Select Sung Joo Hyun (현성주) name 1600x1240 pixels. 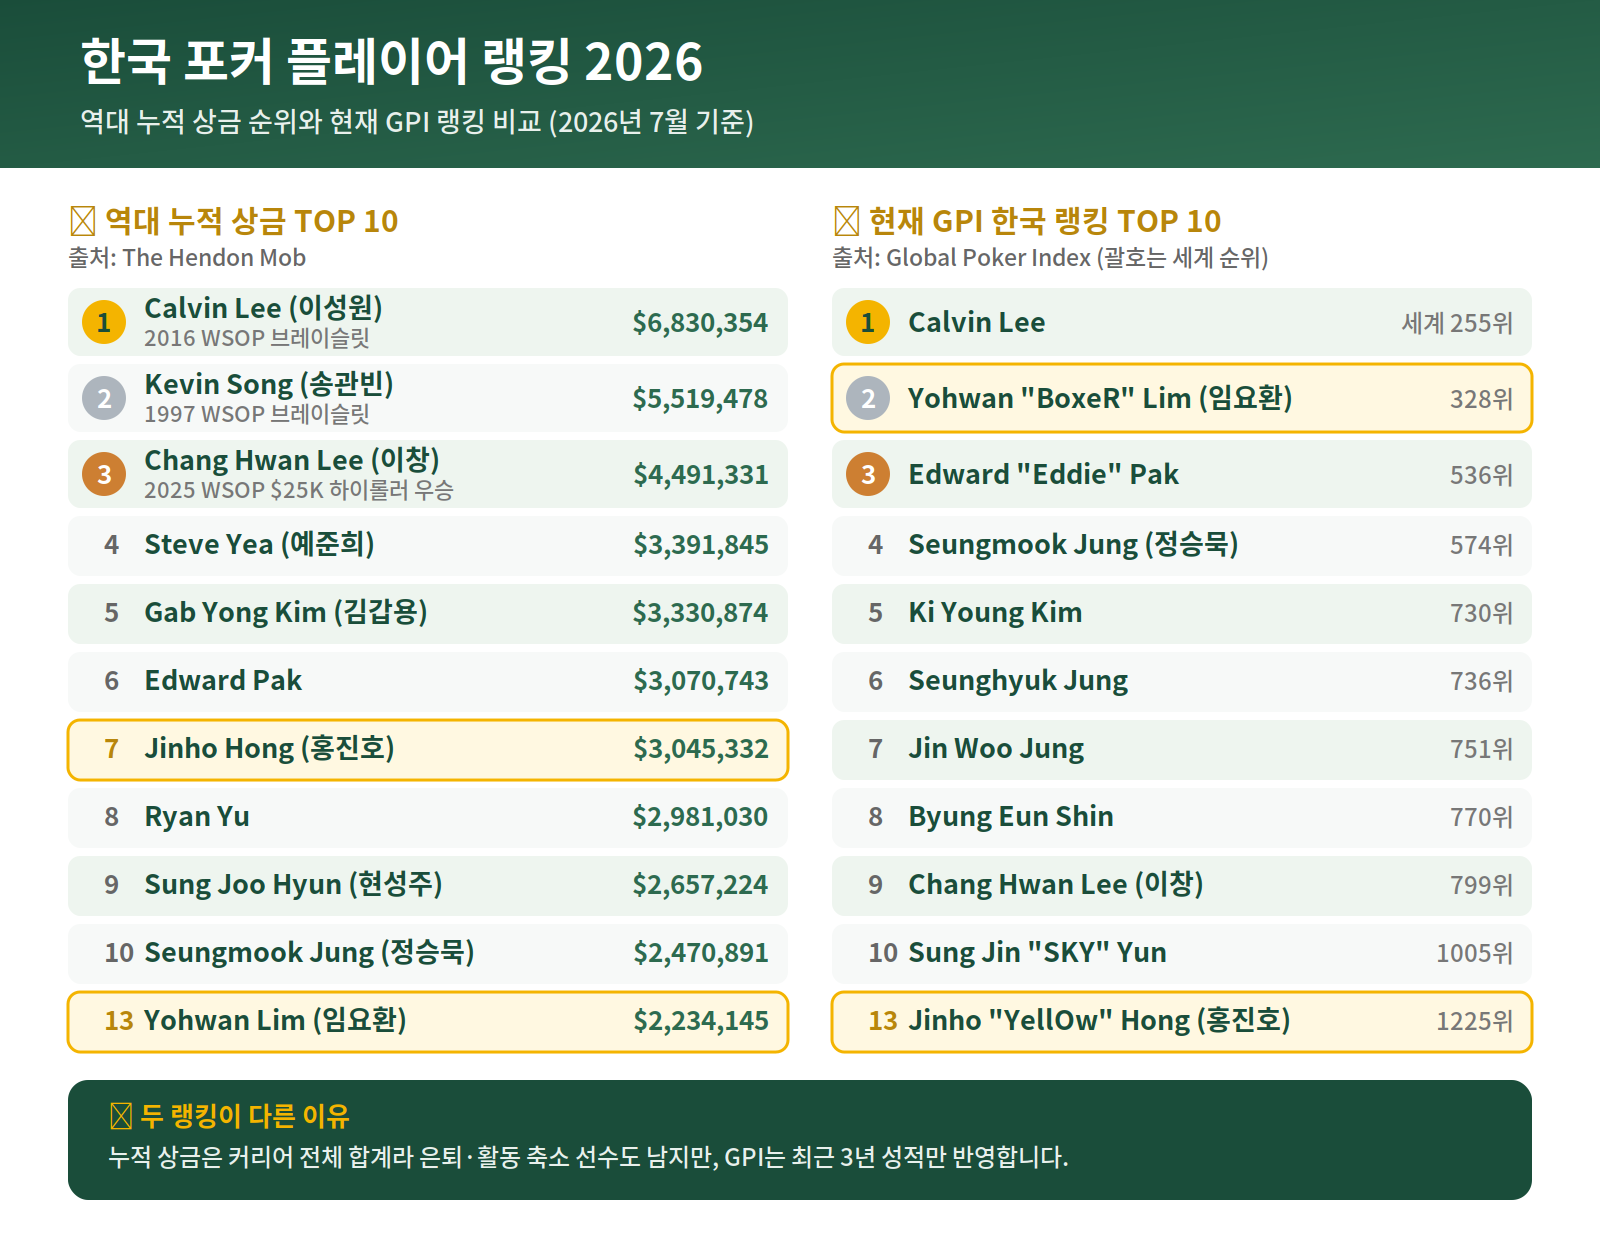294,885
